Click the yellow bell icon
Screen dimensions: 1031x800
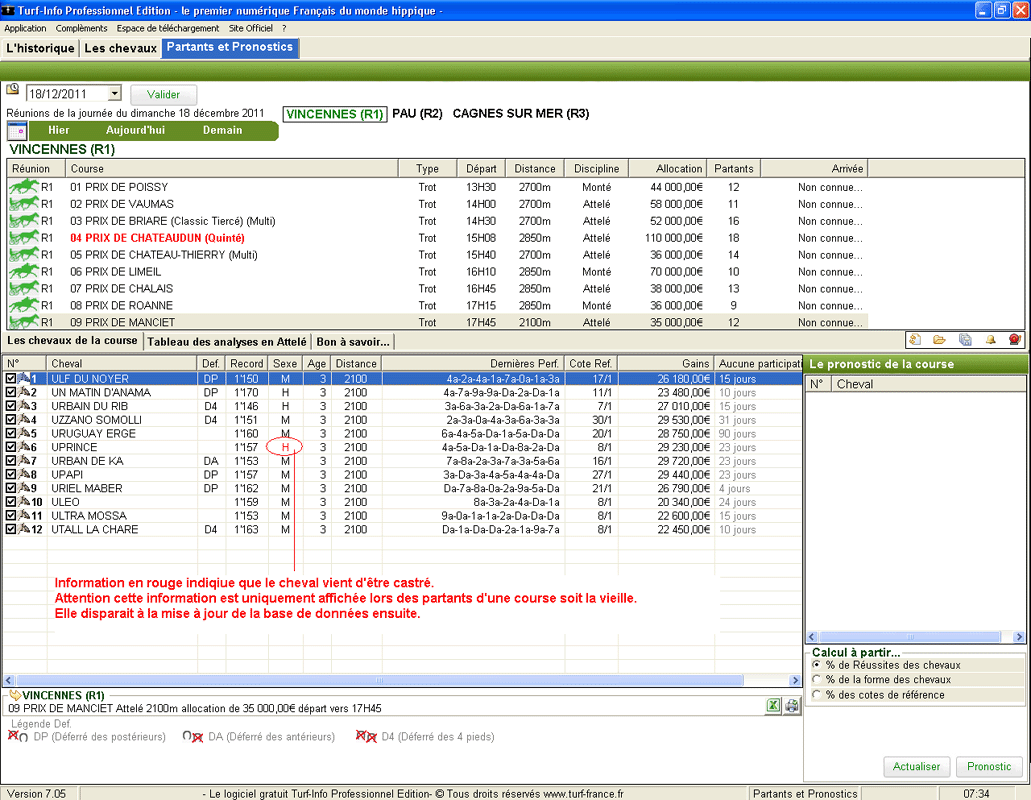tap(990, 340)
